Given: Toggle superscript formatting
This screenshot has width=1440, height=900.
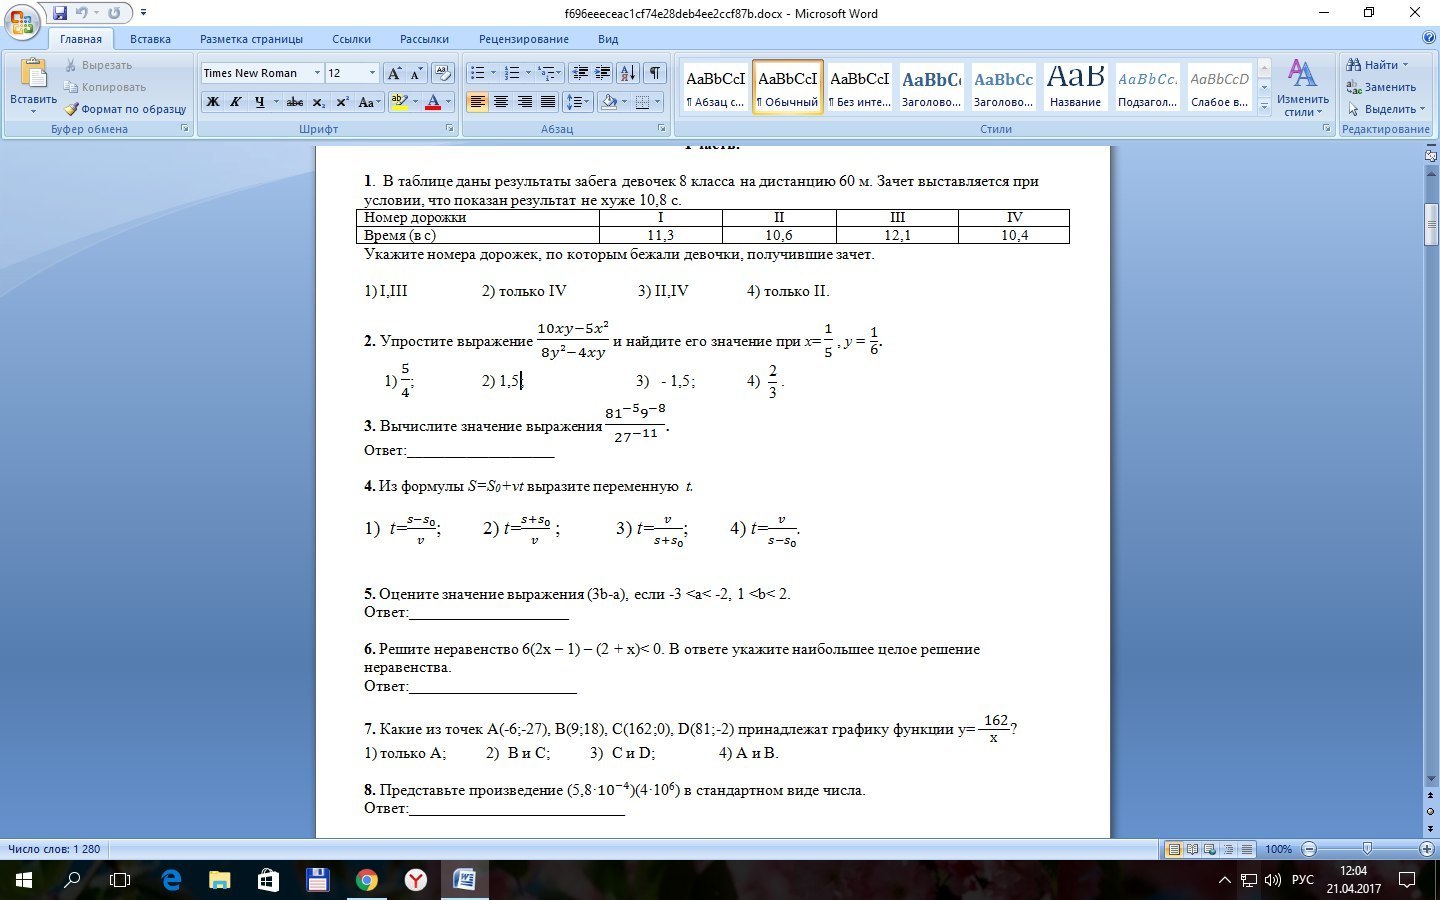Looking at the screenshot, I should tap(342, 102).
